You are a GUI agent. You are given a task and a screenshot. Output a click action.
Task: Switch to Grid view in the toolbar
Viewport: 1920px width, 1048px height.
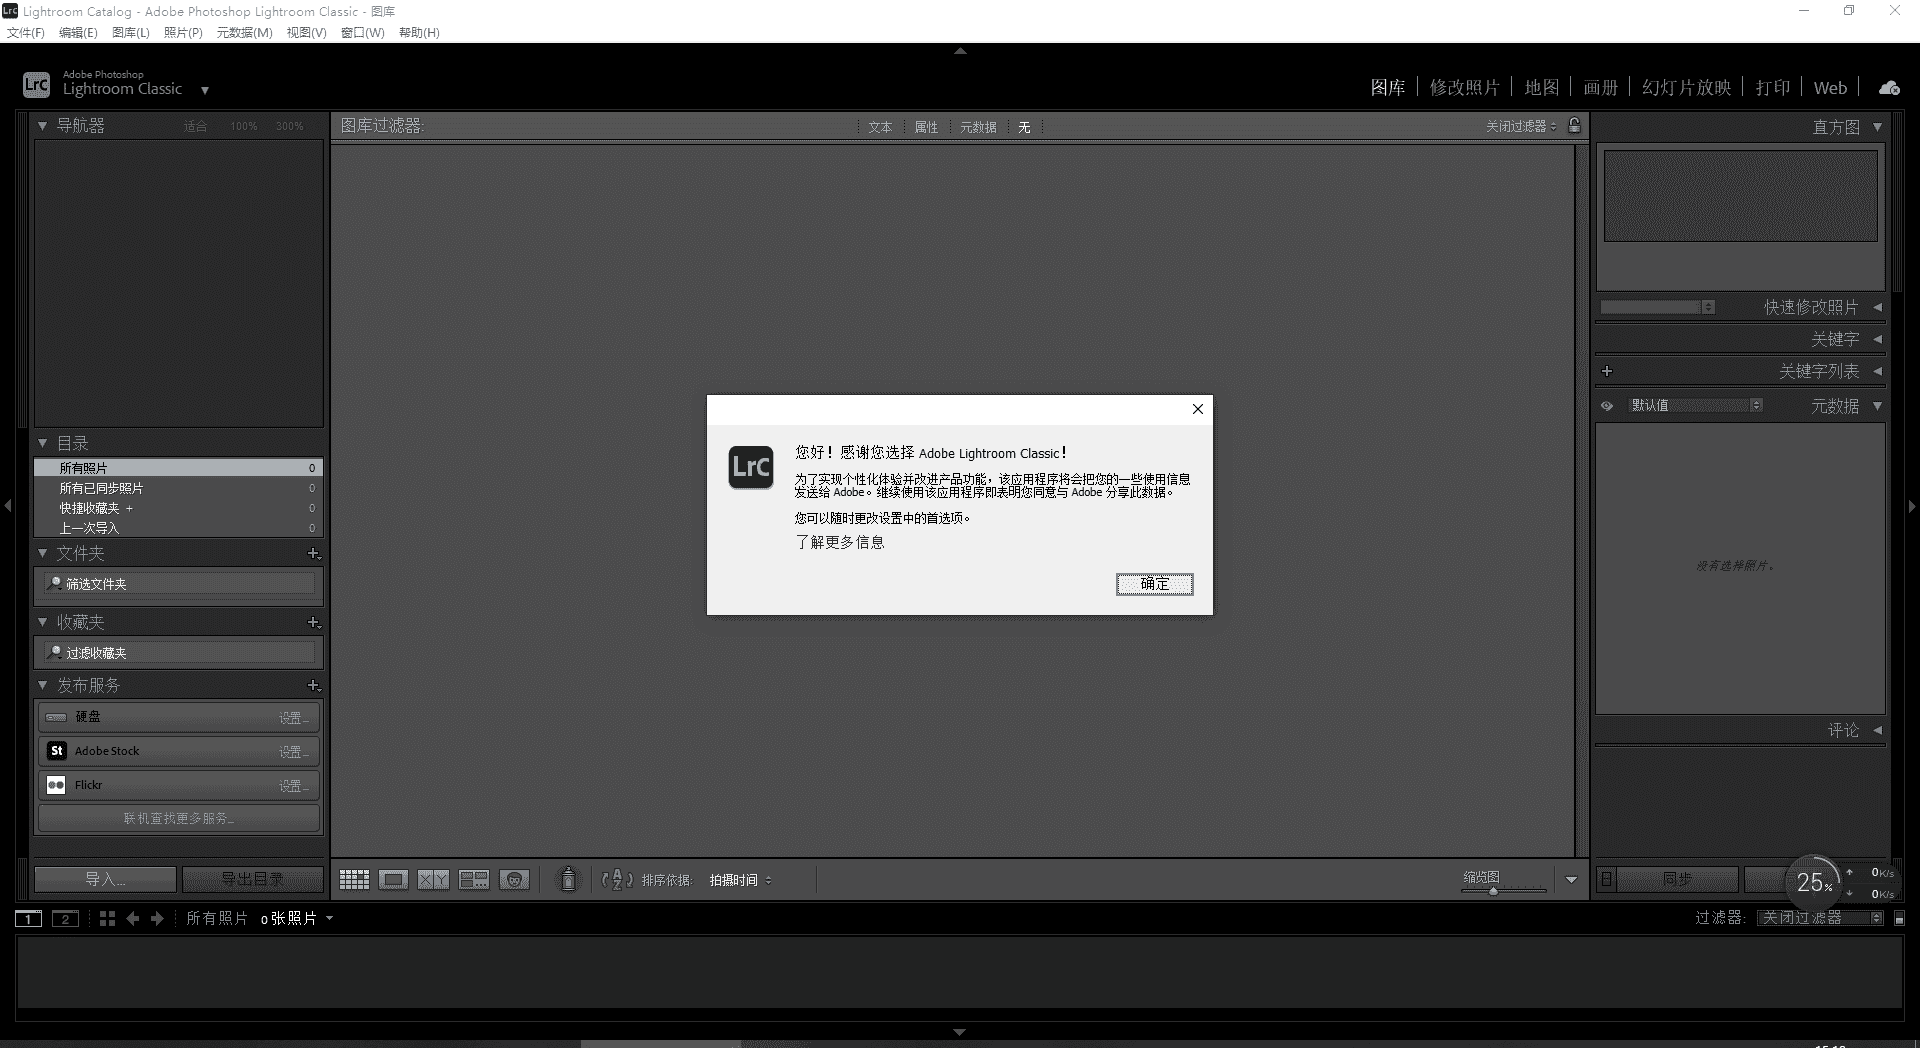pos(354,880)
